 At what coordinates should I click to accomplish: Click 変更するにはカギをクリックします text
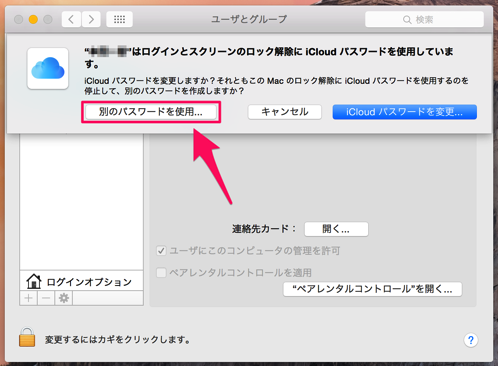[x=118, y=340]
